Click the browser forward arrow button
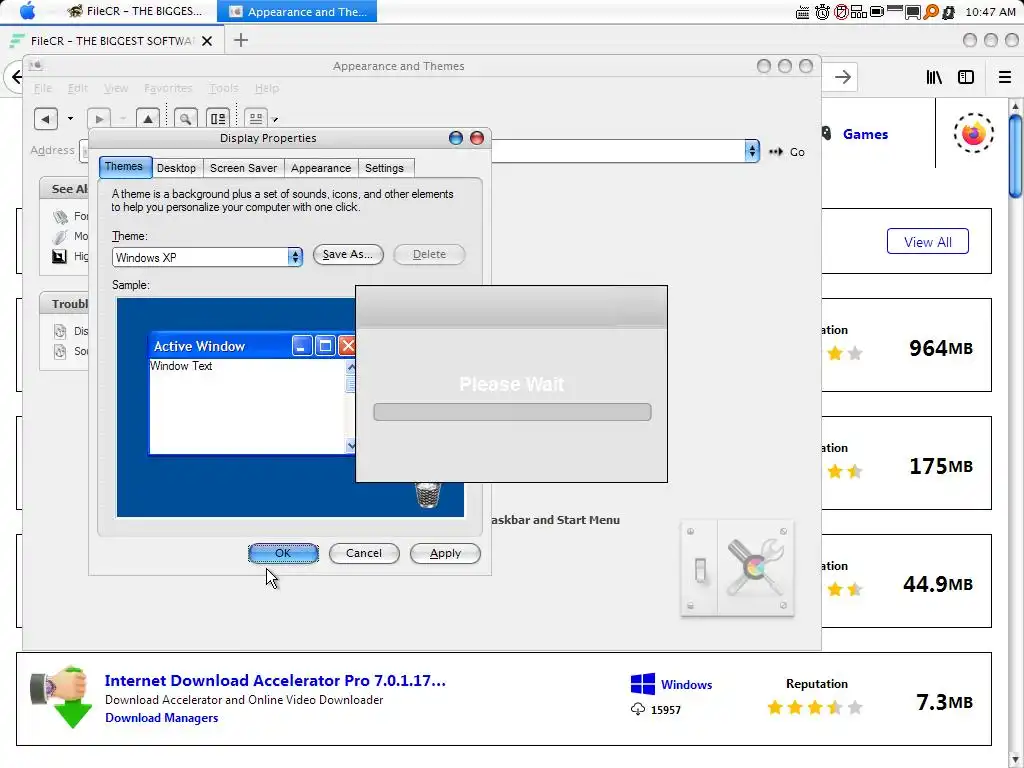The width and height of the screenshot is (1024, 768). [842, 77]
